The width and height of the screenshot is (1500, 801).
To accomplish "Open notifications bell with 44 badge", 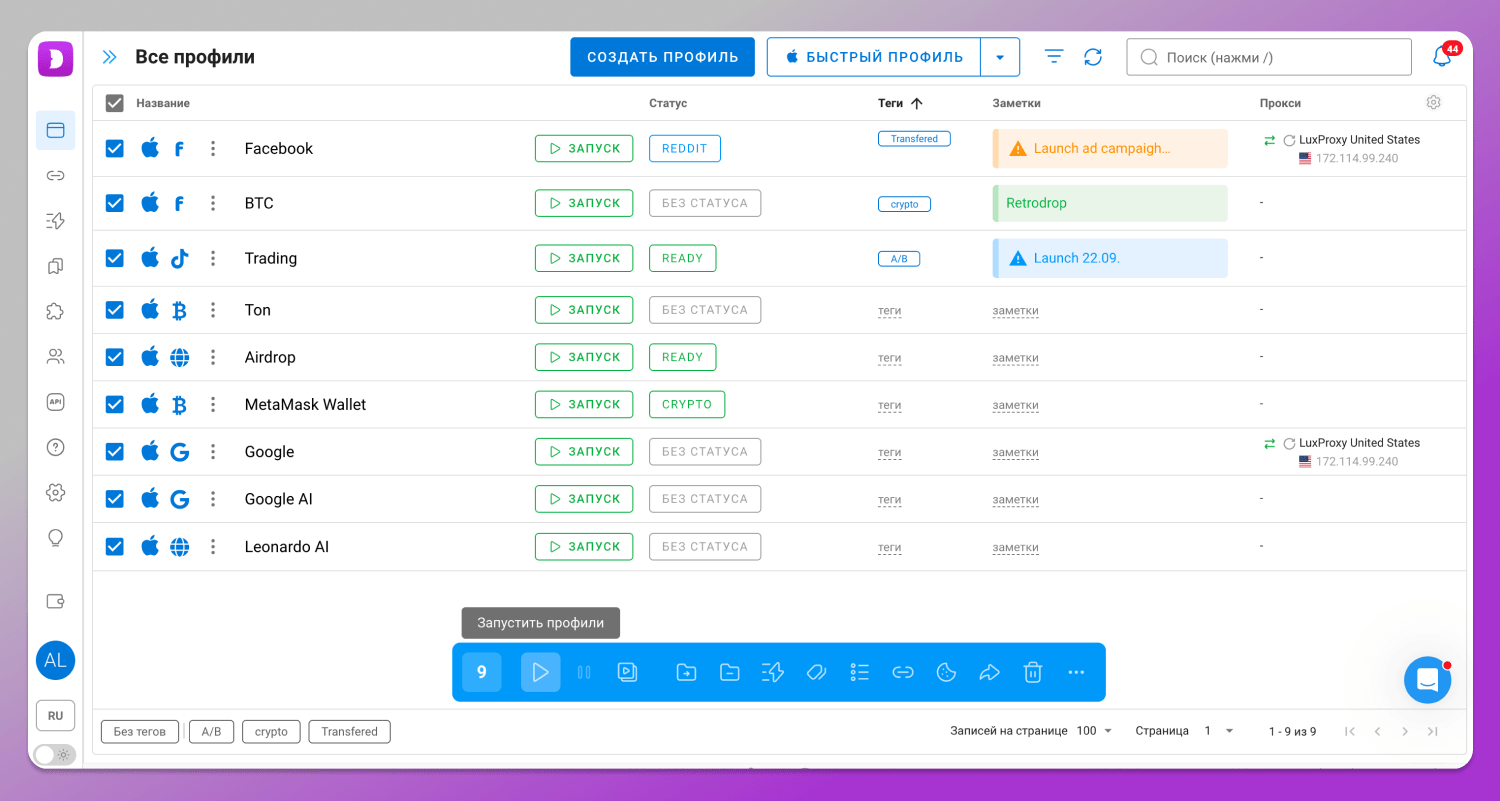I will [1442, 57].
